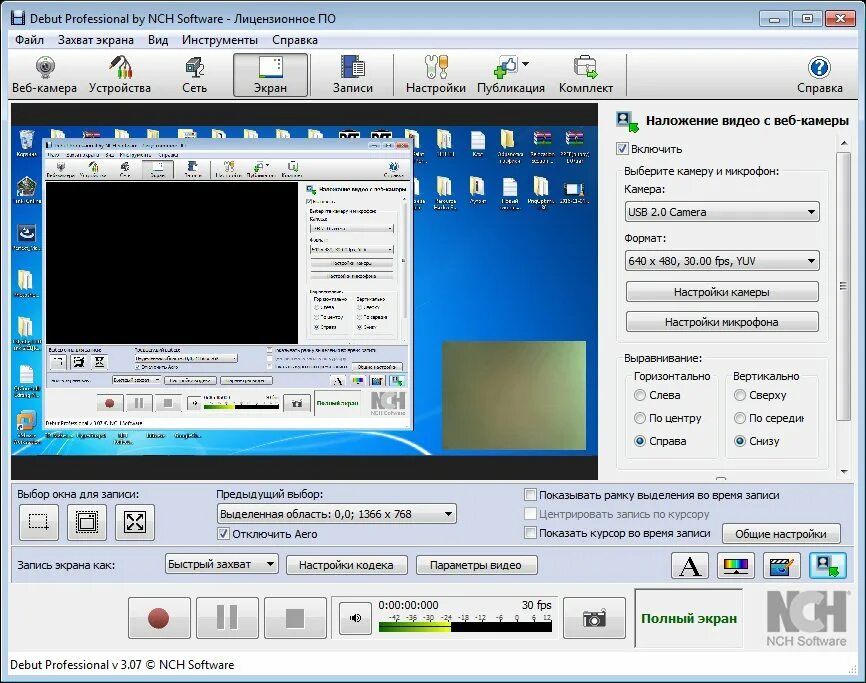Select horizontal alignment Справа
Viewport: 866px width, 683px height.
640,441
